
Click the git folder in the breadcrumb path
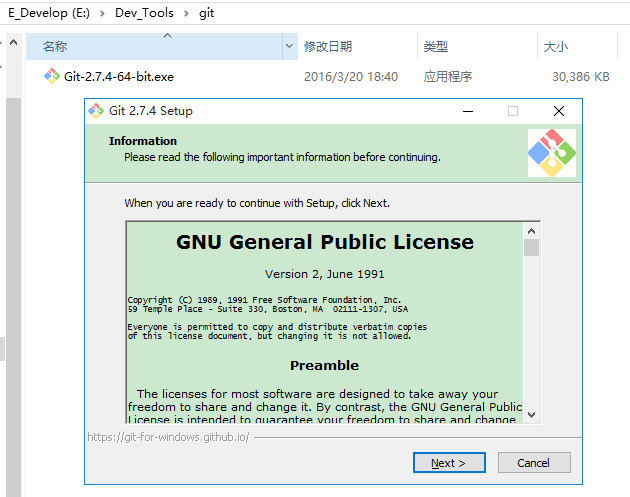tap(207, 13)
